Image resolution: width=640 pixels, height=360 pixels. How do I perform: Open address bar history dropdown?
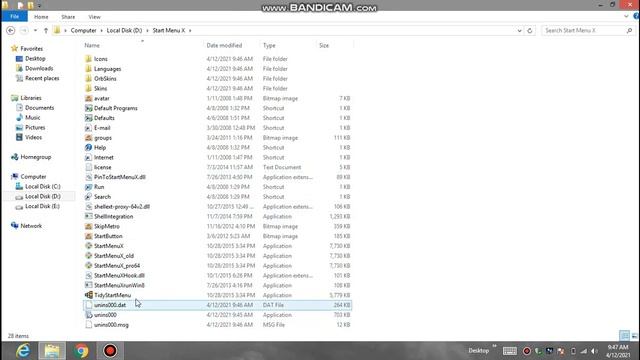tap(519, 31)
